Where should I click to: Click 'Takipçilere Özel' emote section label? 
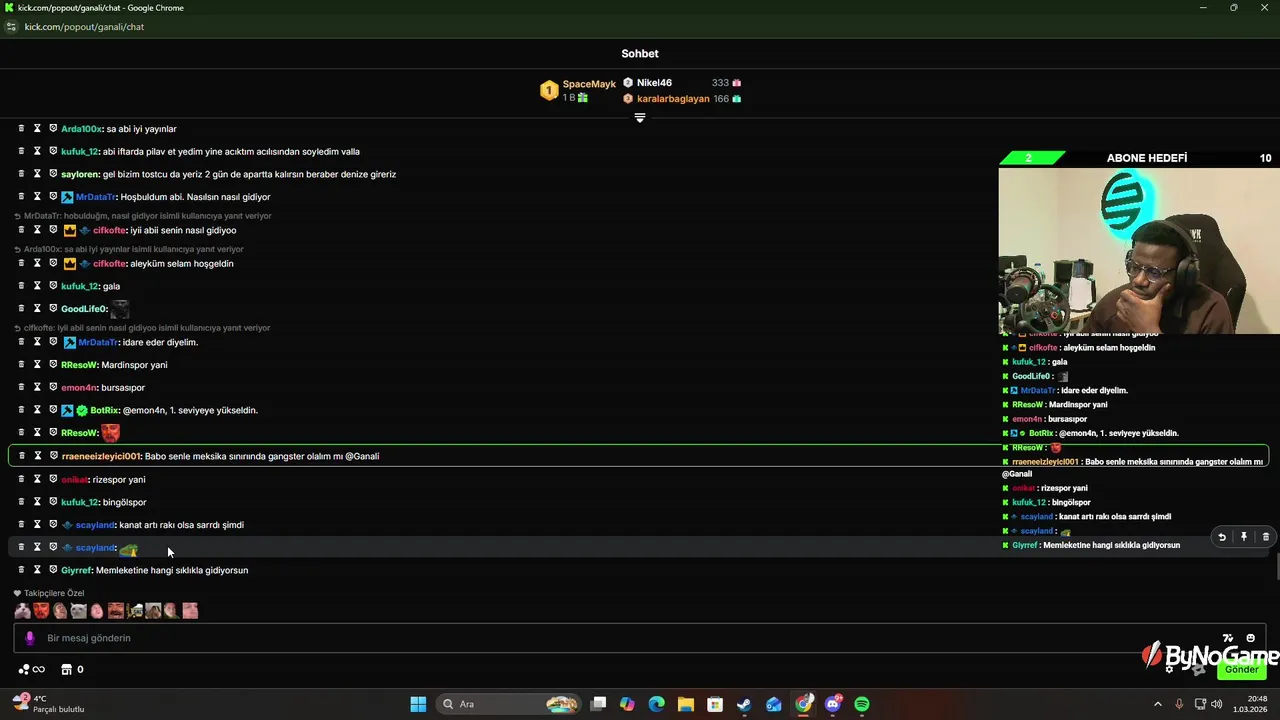54,593
